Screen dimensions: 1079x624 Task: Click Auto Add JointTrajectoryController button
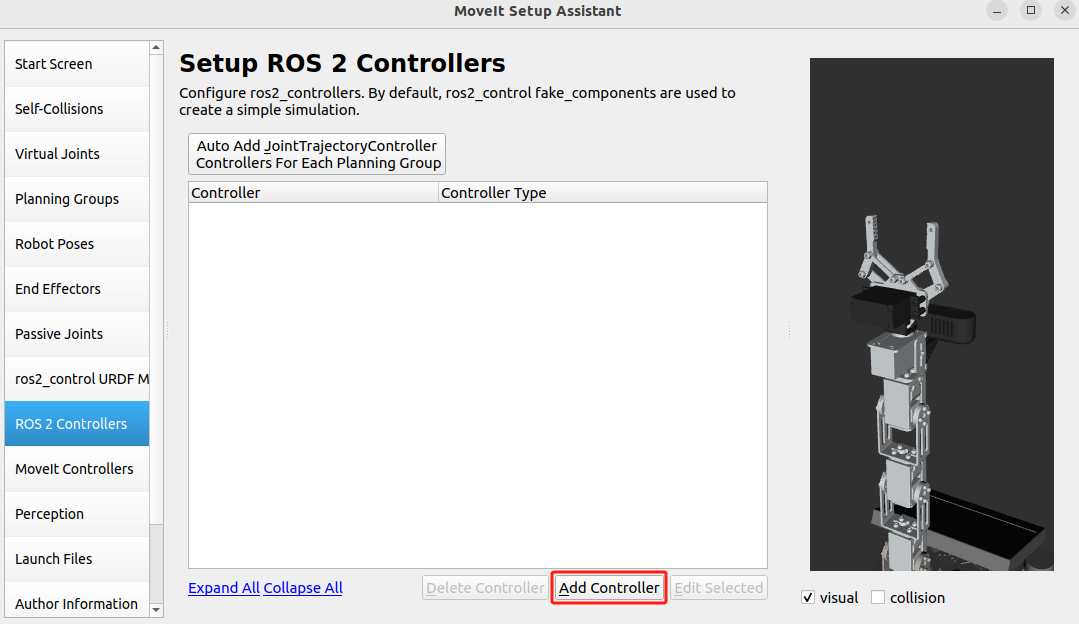click(x=317, y=154)
